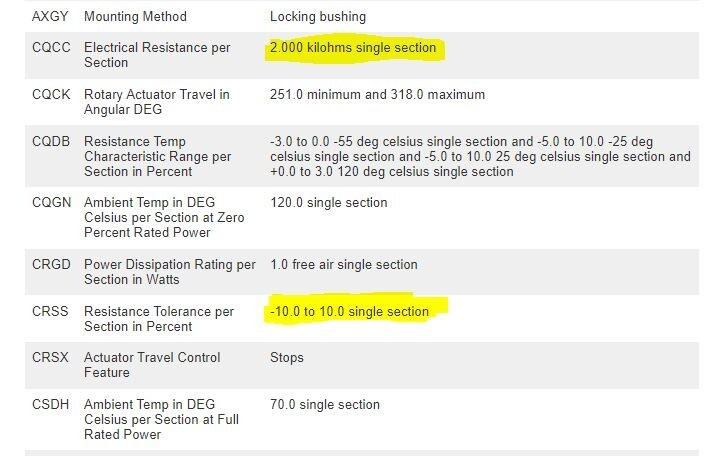Click highlighted -10.0 to 10.0 single section

(349, 312)
